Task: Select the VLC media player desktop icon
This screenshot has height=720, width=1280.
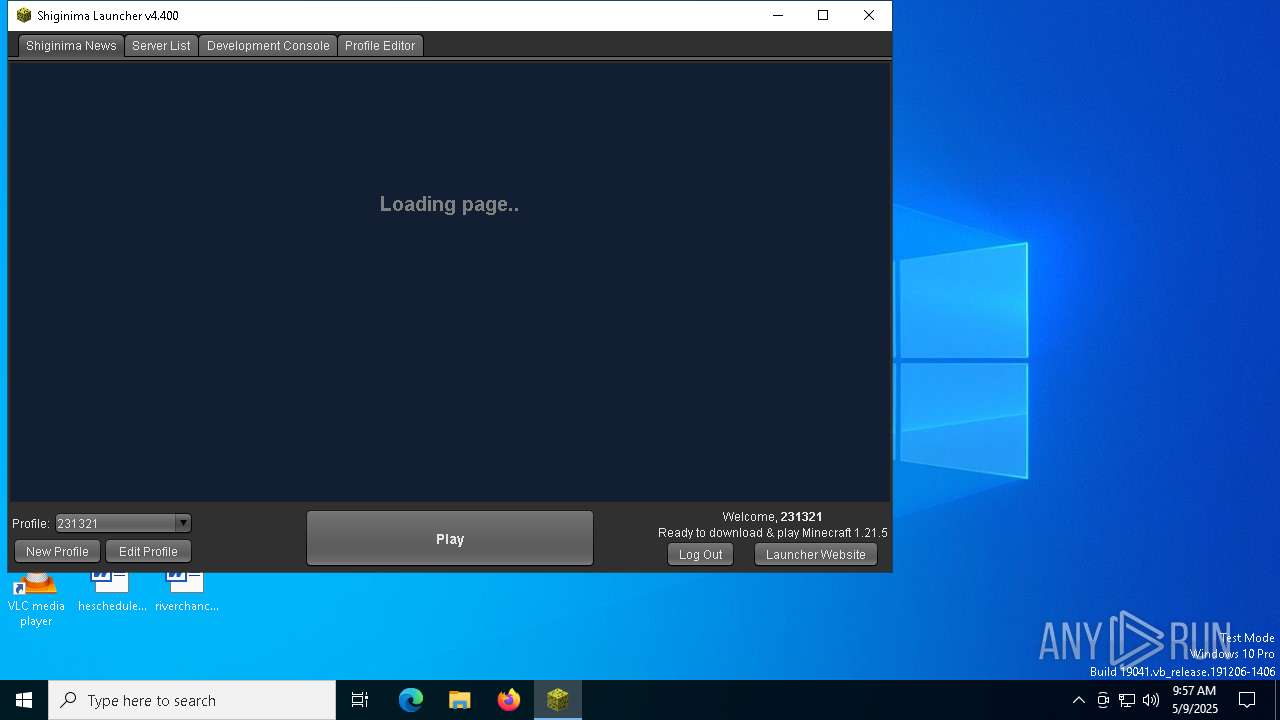Action: (x=36, y=599)
